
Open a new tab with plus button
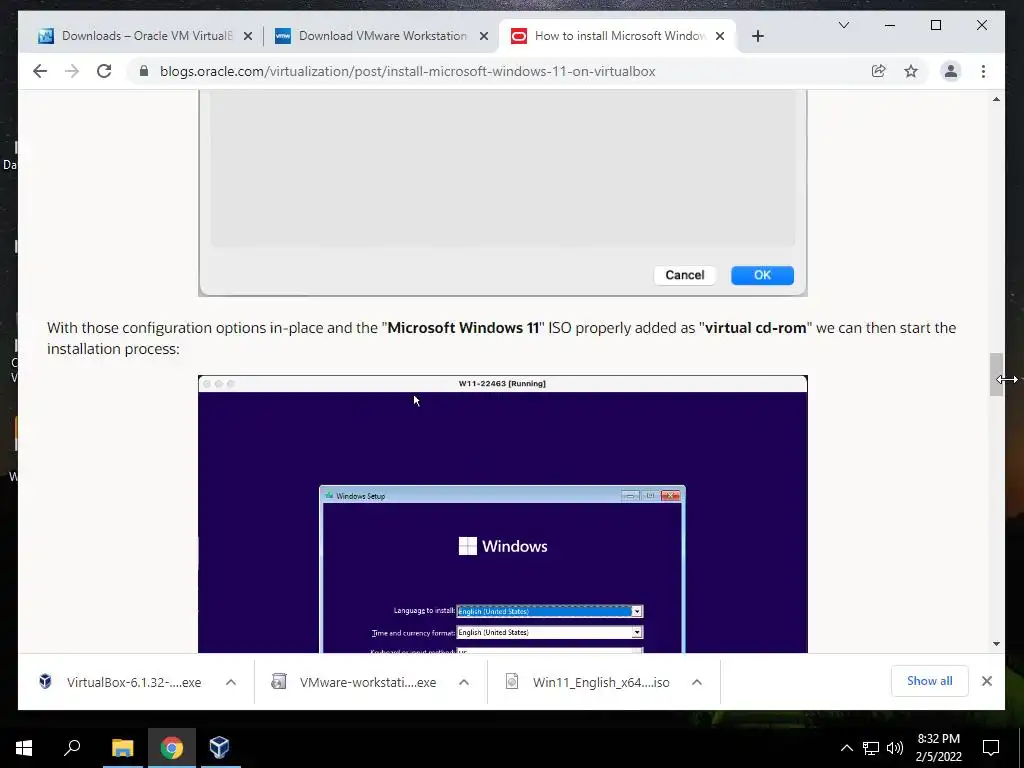(758, 36)
